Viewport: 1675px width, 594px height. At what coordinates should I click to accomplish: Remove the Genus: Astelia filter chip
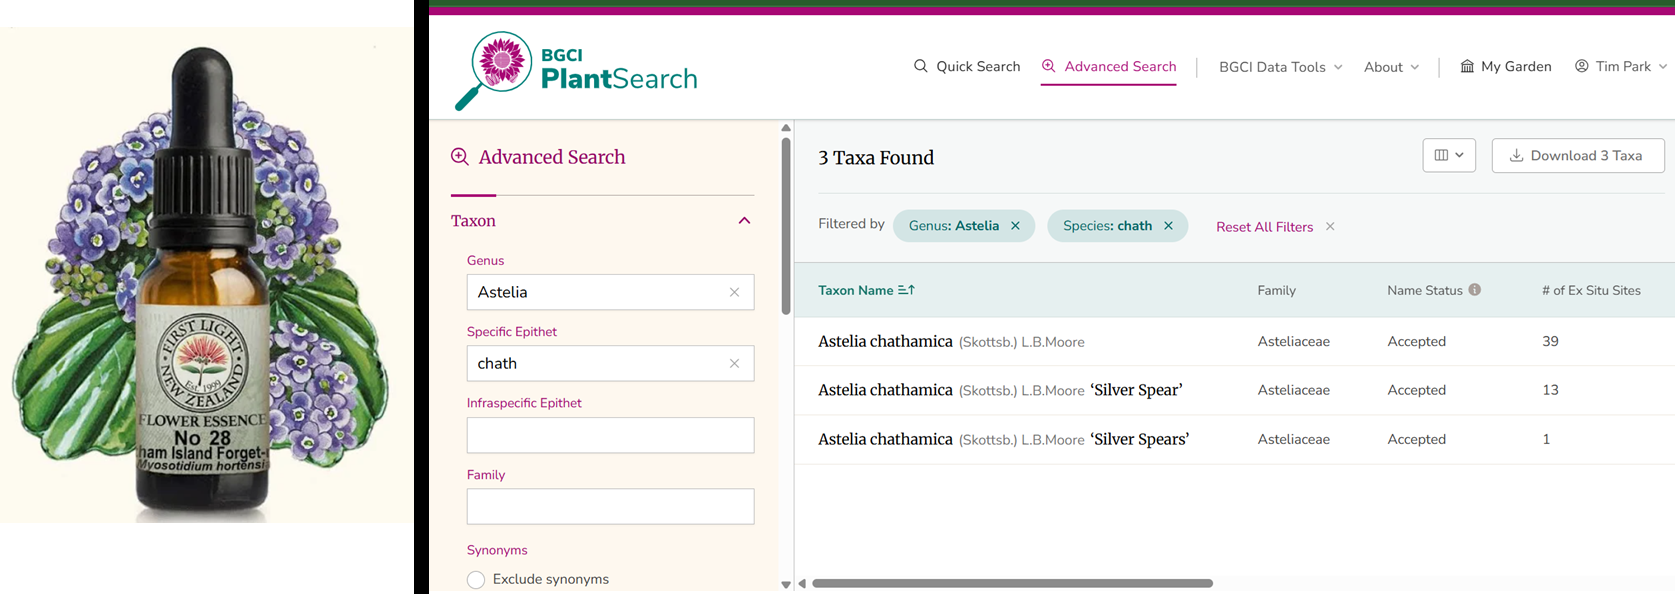[1015, 226]
